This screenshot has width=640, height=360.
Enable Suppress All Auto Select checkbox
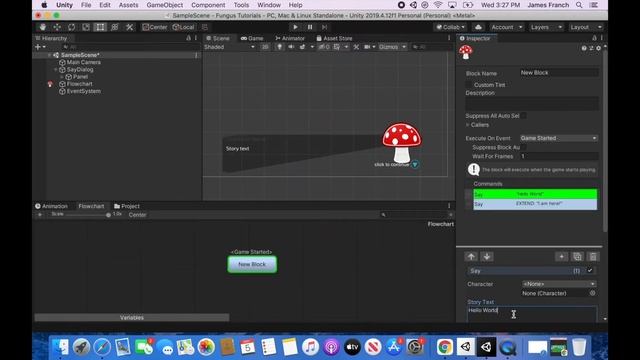[524, 116]
